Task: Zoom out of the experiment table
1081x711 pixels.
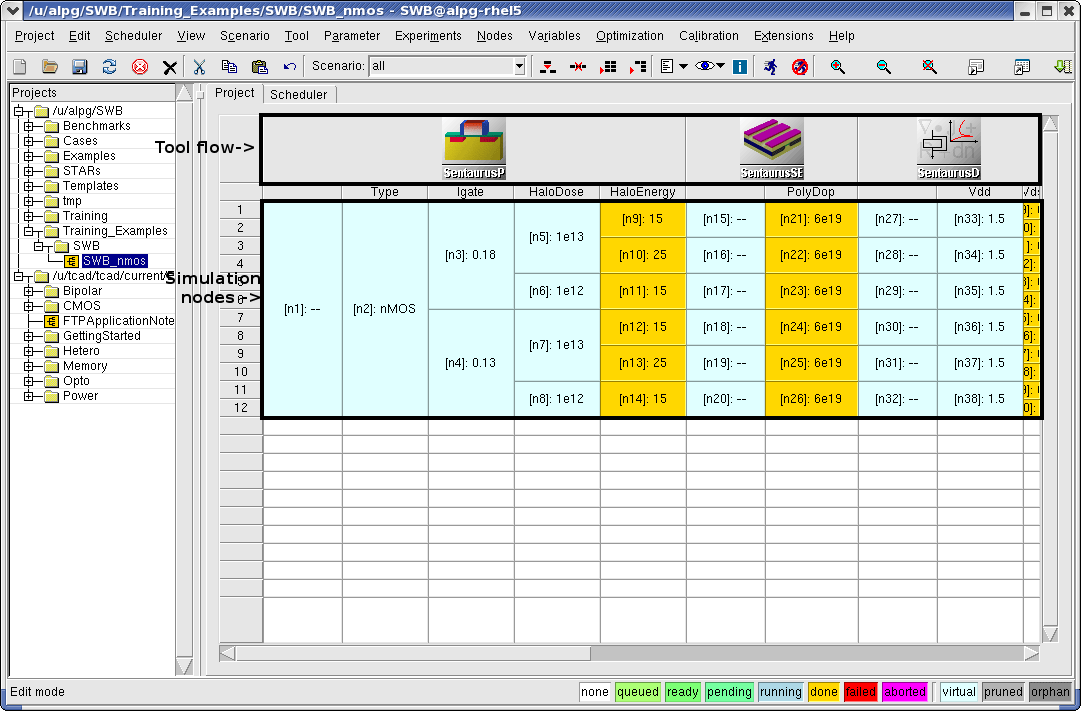Action: coord(883,66)
